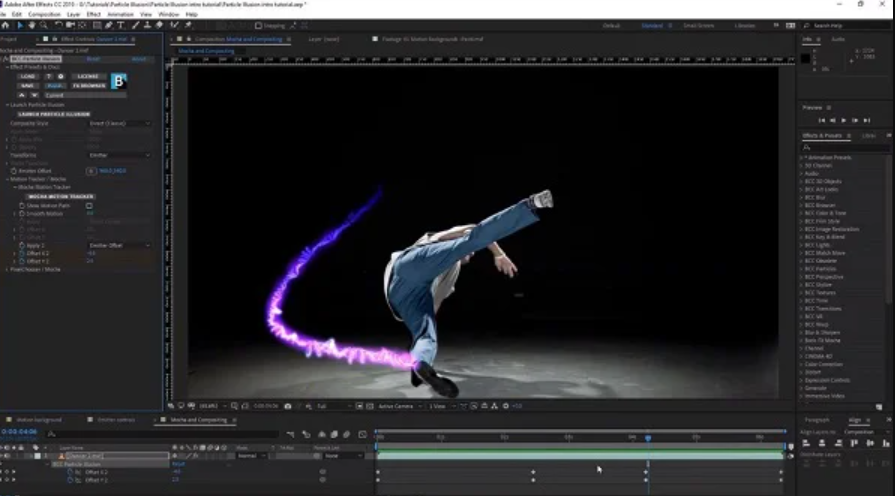
Task: Select the Zoom magnifier tool
Action: point(43,26)
